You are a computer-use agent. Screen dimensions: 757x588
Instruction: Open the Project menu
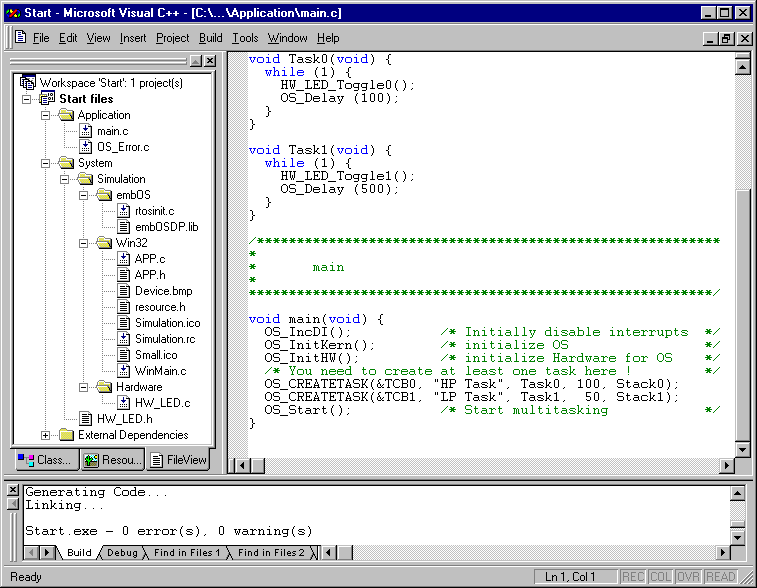[x=172, y=38]
